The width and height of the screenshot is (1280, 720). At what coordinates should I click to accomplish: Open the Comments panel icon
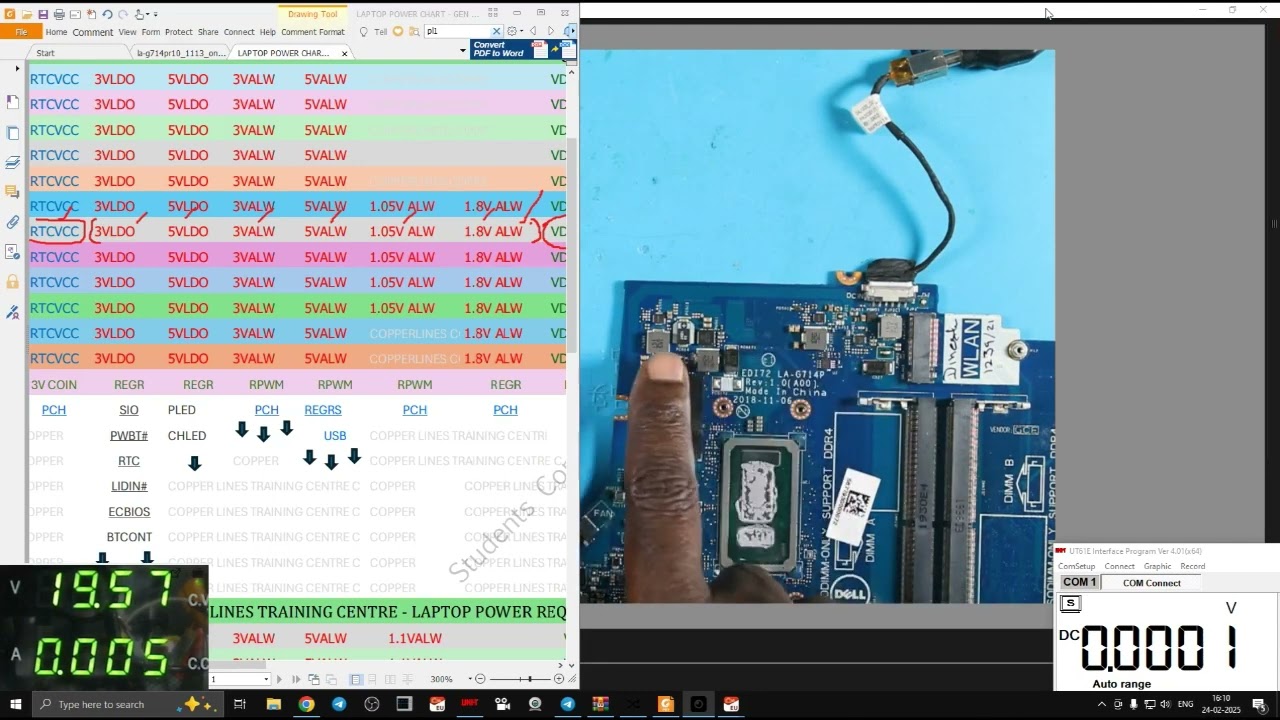click(13, 192)
